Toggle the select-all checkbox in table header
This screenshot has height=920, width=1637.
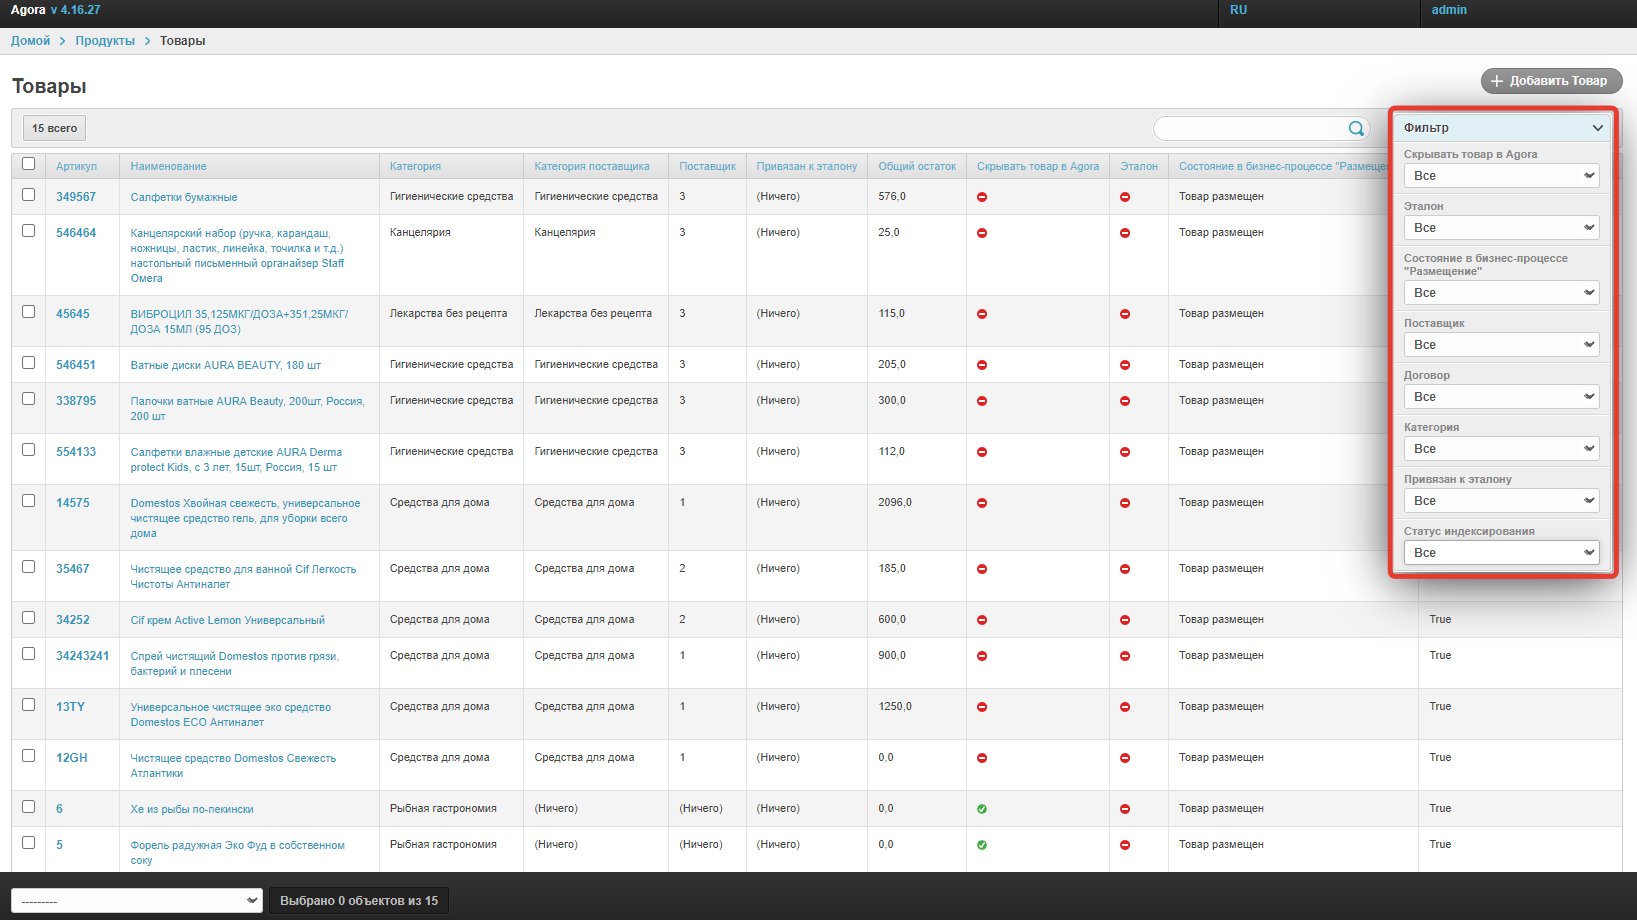pos(29,164)
